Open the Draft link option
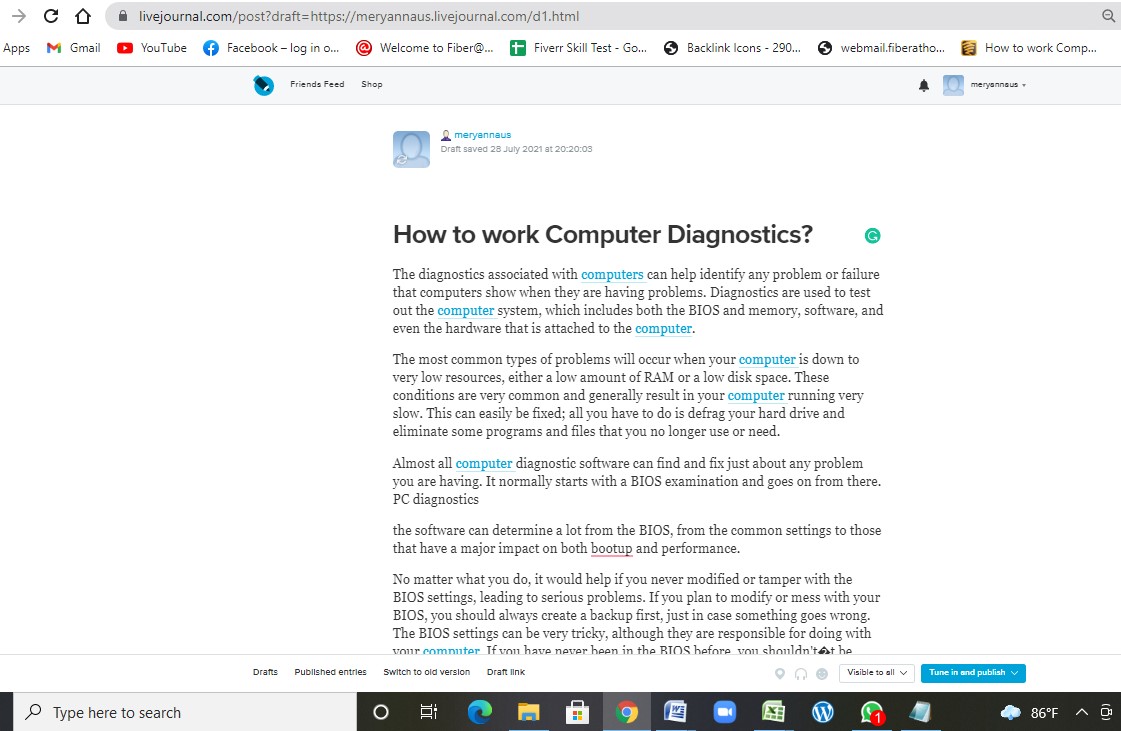 point(506,672)
